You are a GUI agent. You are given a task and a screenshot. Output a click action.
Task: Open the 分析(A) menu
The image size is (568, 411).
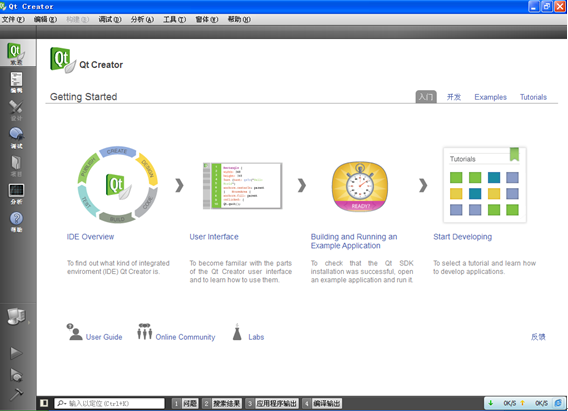click(142, 19)
